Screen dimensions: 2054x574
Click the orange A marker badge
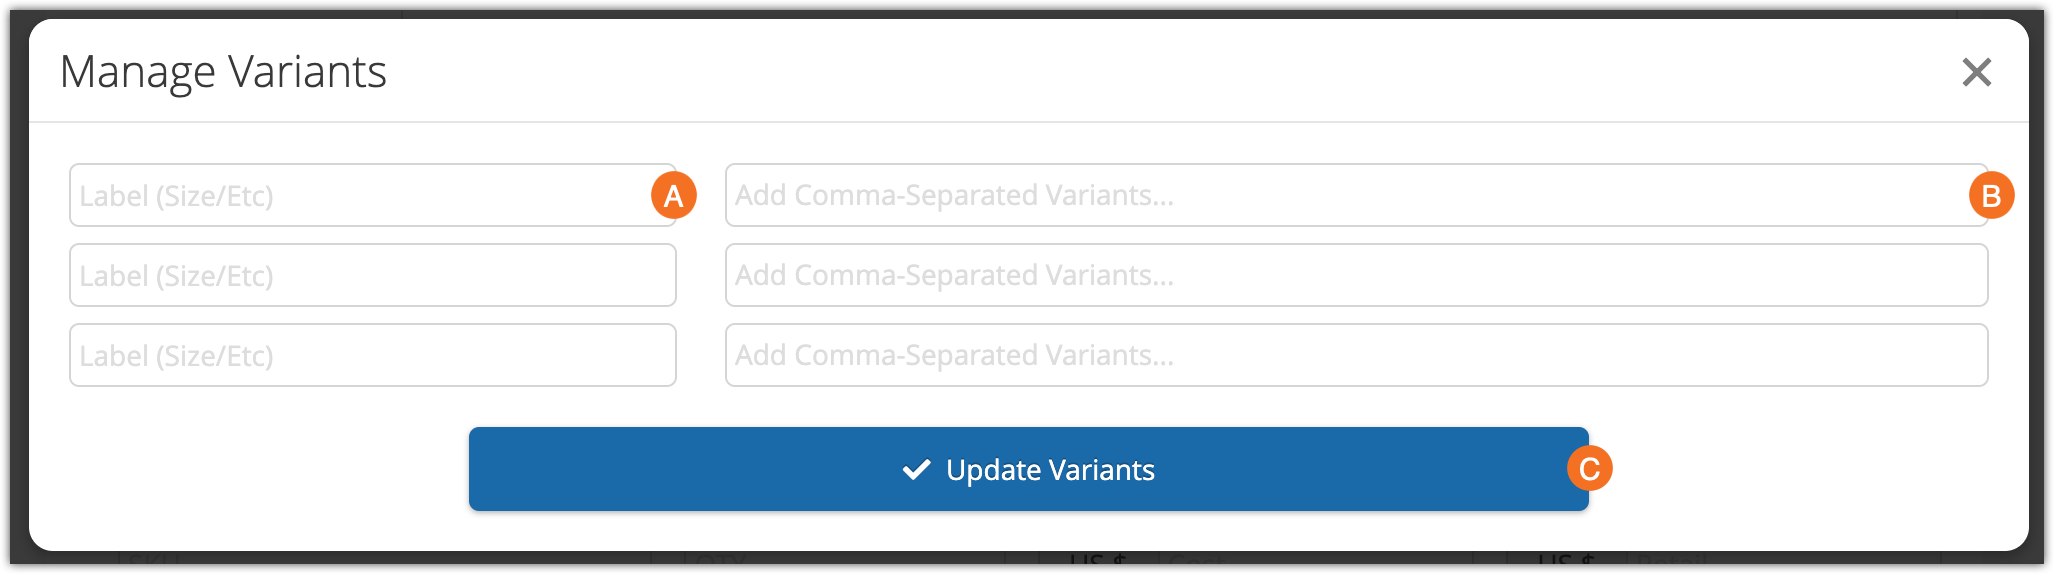pos(673,195)
